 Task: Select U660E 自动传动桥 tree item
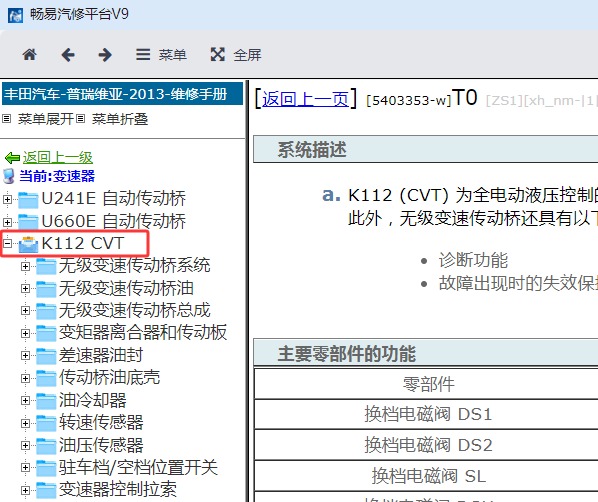tap(114, 221)
